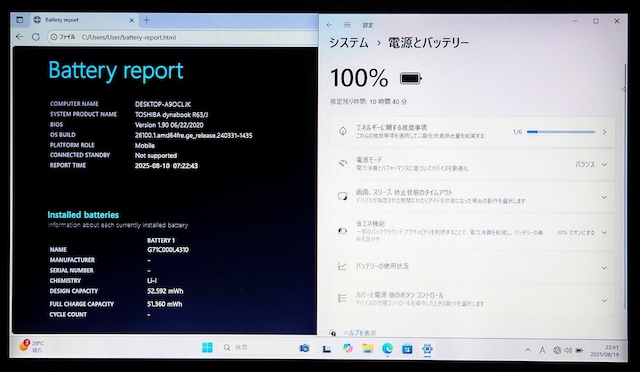Expand バッテリーの使用状況 section
Viewport: 640px width, 372px height.
pyautogui.click(x=473, y=267)
